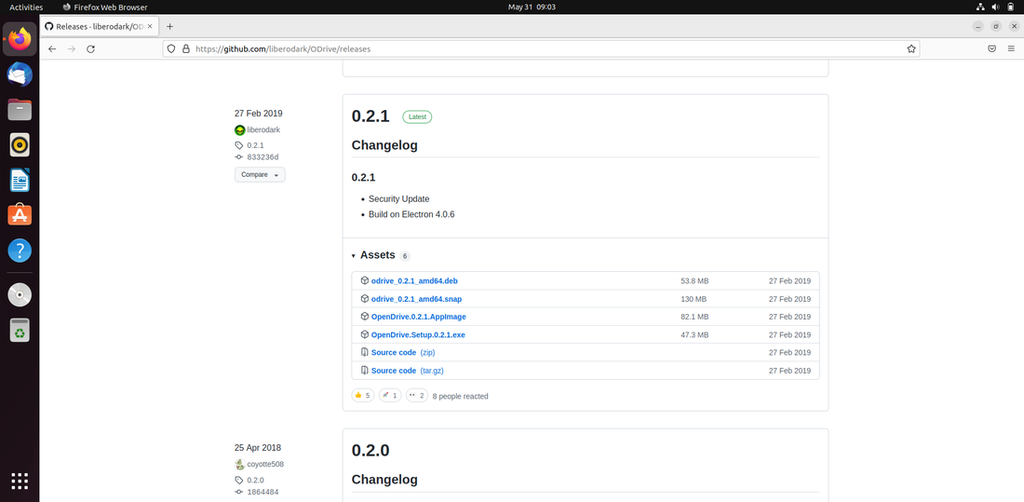Download Source code tar.gz

pos(408,371)
